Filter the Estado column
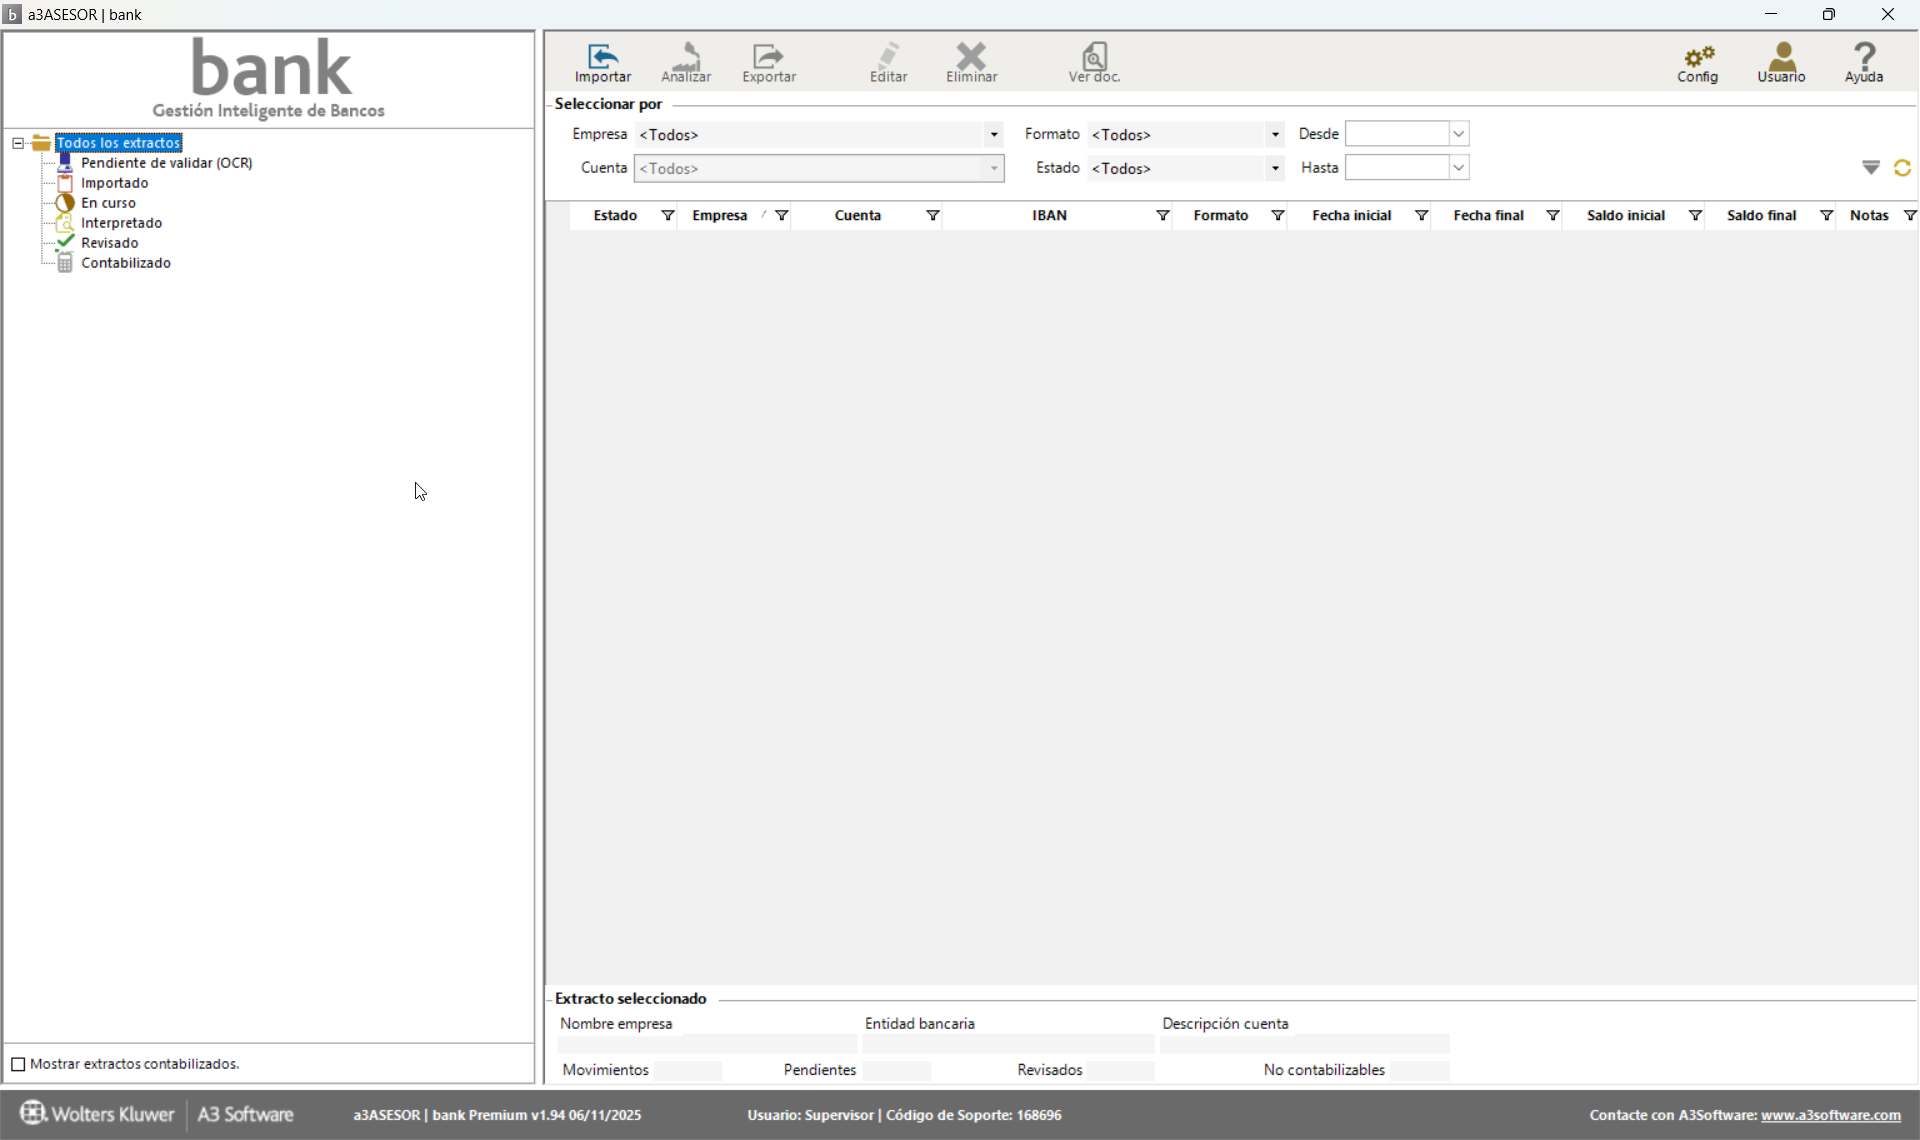1920x1140 pixels. pyautogui.click(x=668, y=216)
